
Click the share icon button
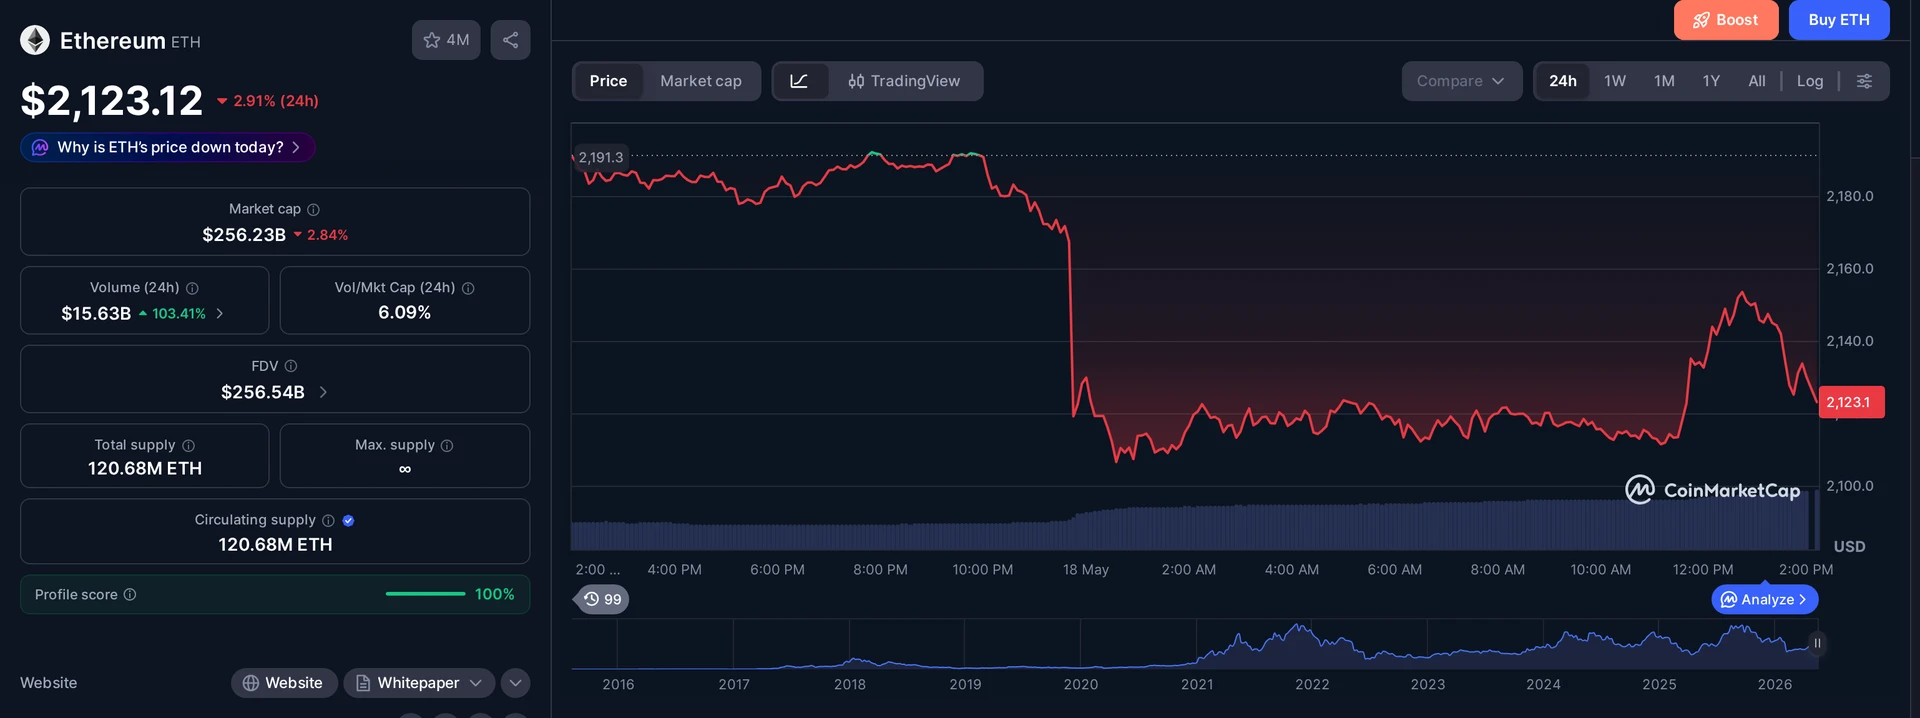[x=510, y=40]
